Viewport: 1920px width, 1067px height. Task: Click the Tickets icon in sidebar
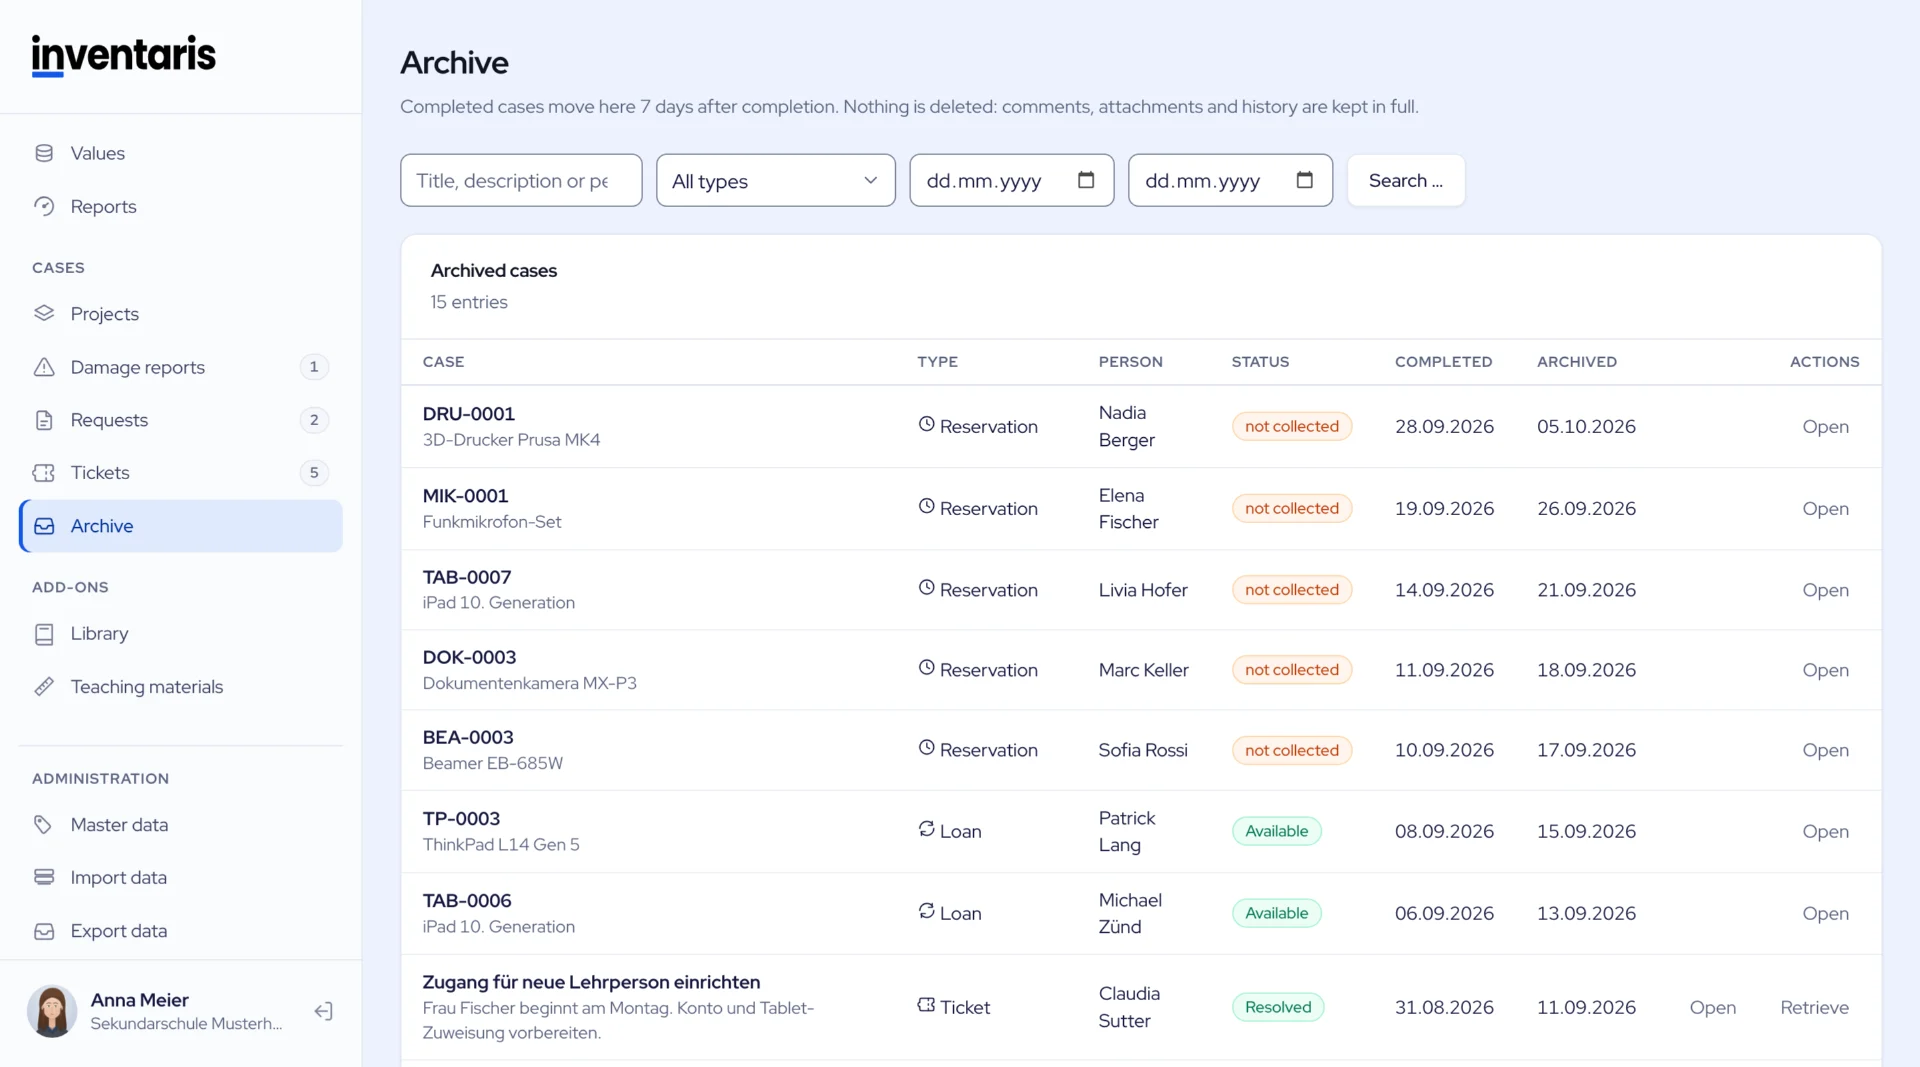pyautogui.click(x=44, y=473)
